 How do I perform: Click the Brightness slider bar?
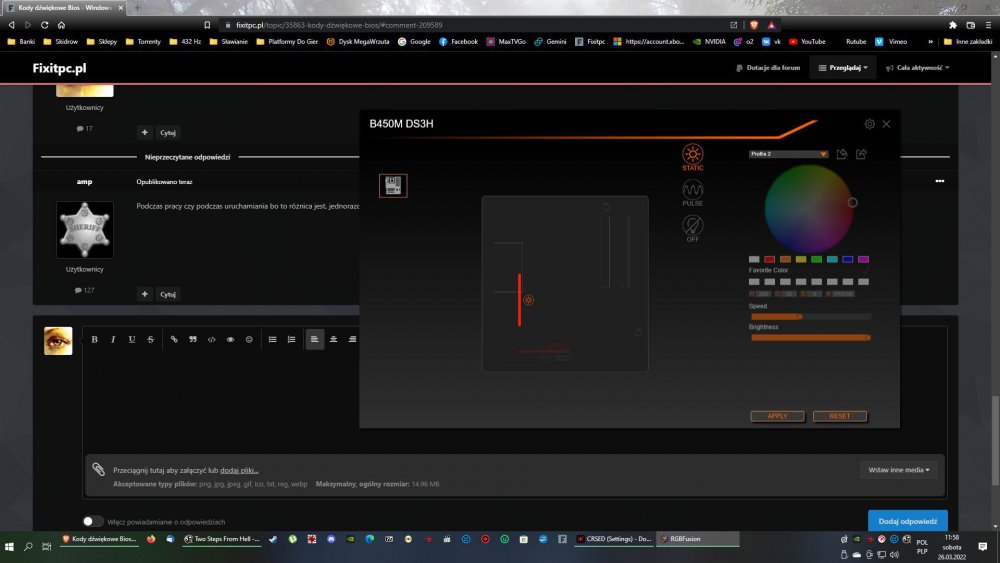click(x=810, y=337)
